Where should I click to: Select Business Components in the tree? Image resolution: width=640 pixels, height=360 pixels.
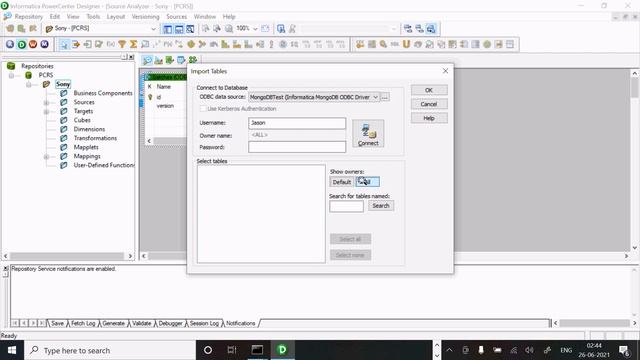tap(103, 93)
